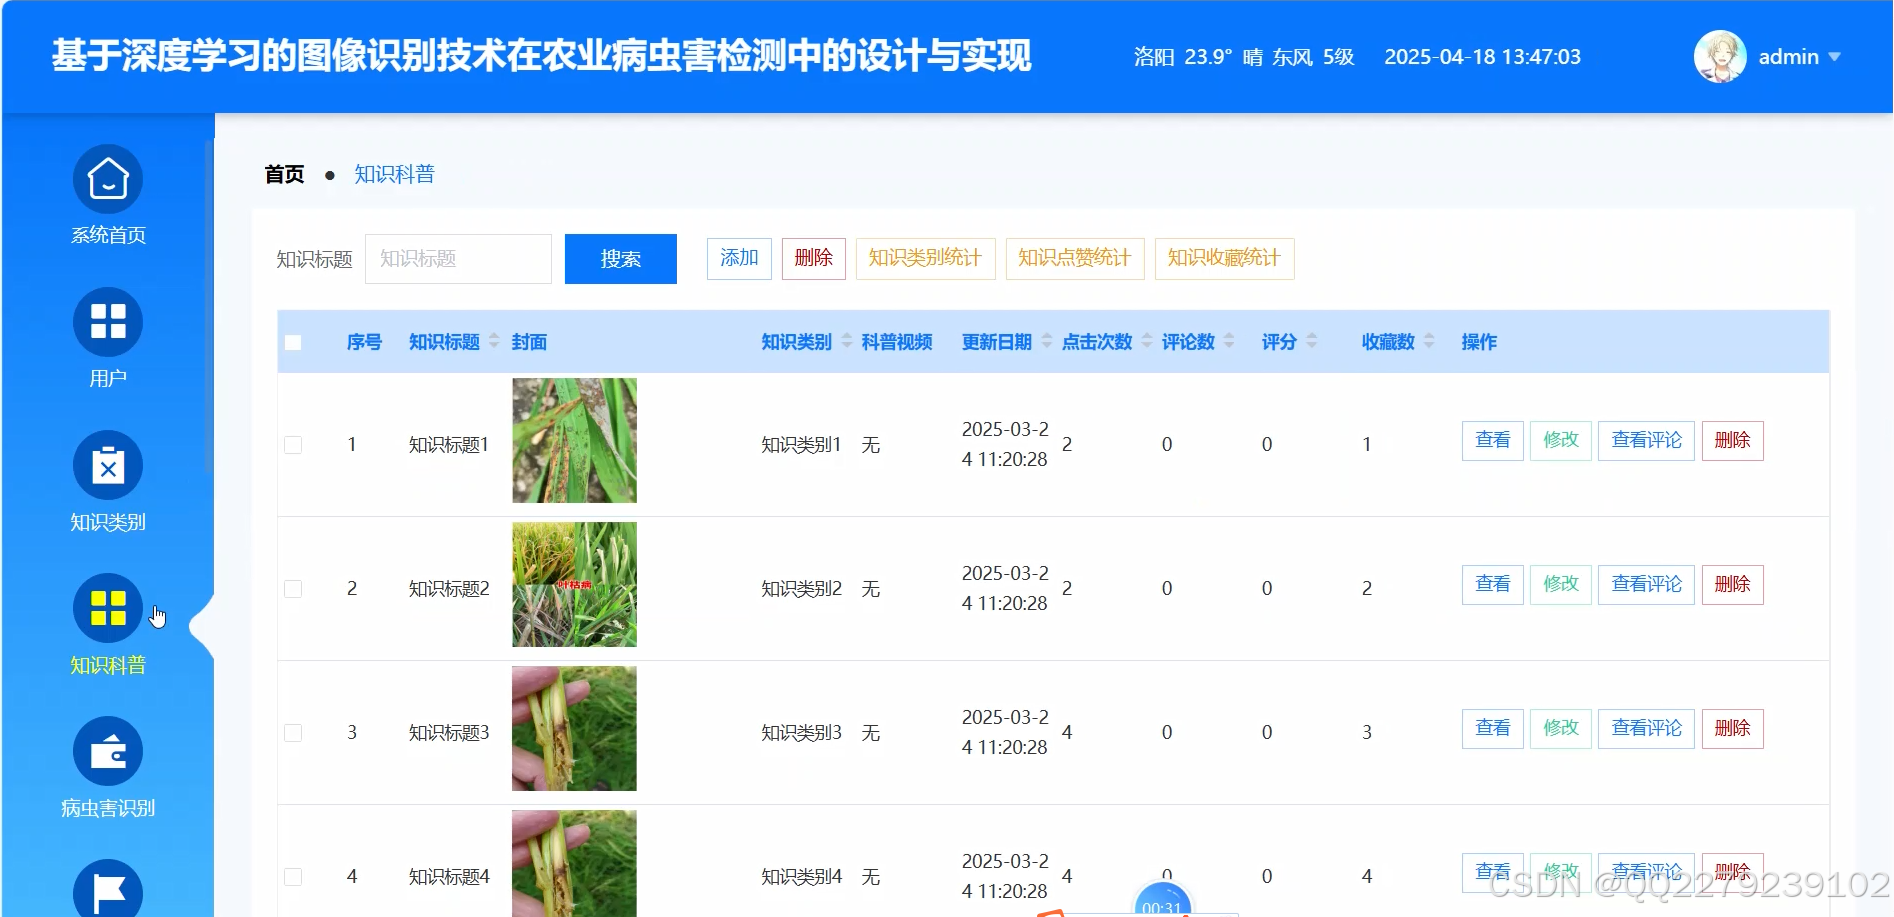Open the 知识类别 clipboard icon

pyautogui.click(x=108, y=465)
